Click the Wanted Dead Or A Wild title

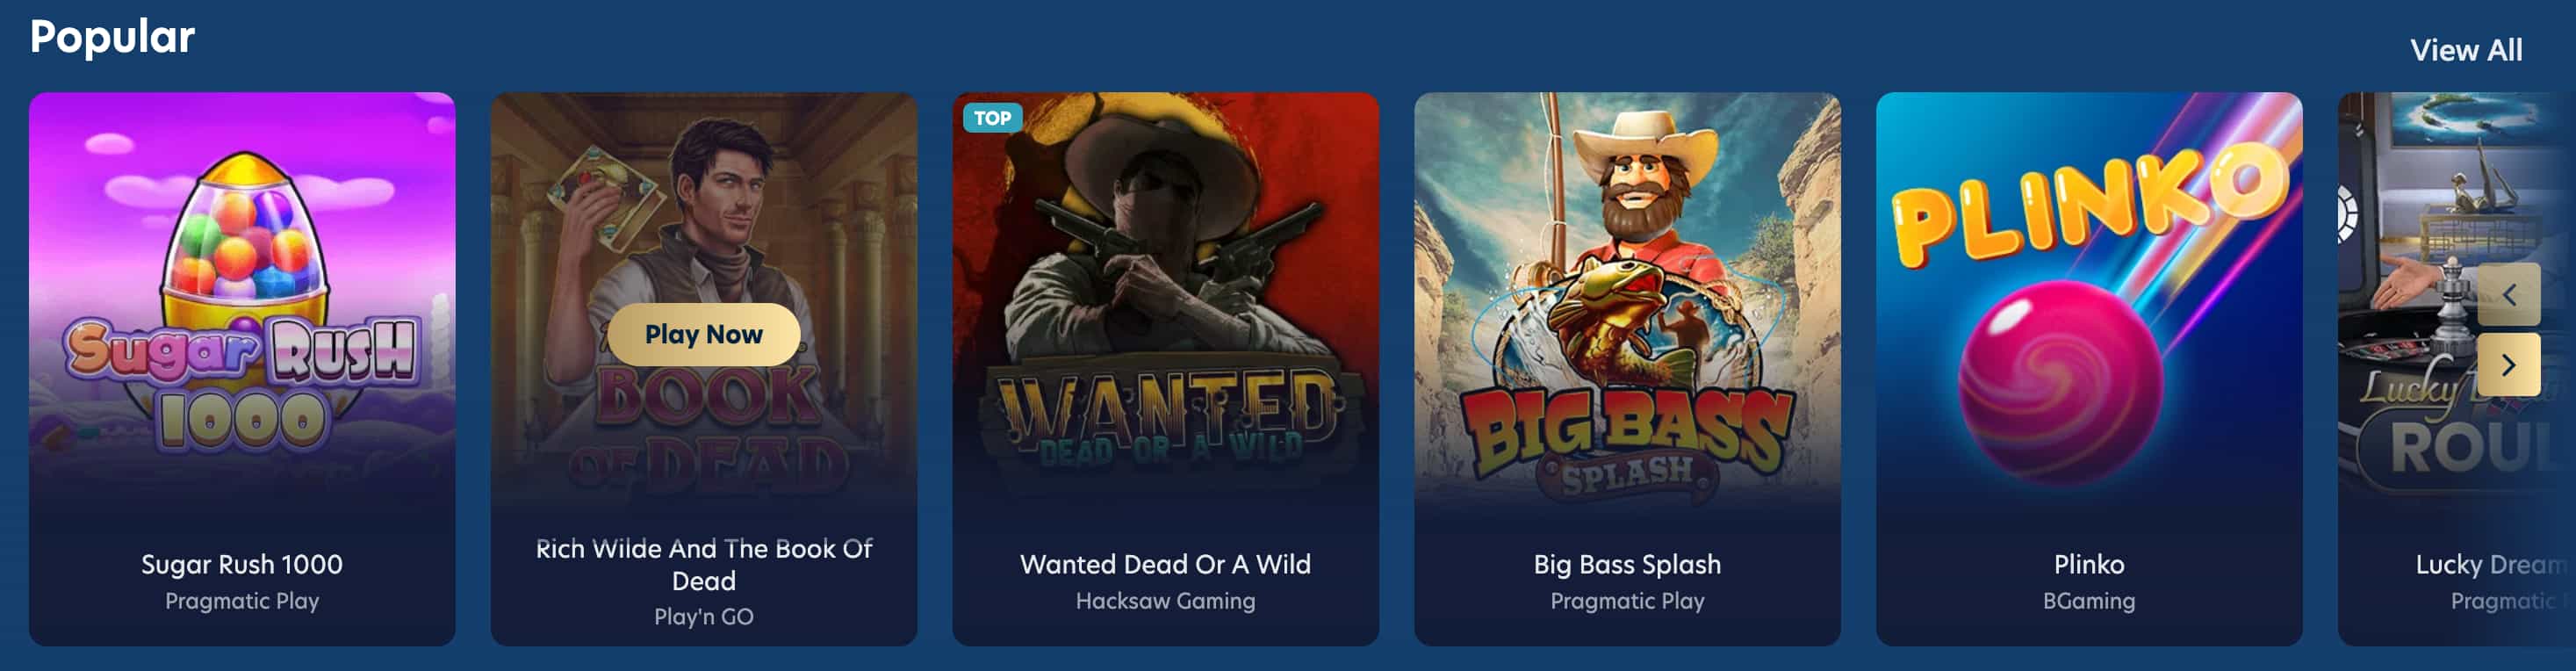coord(1165,564)
